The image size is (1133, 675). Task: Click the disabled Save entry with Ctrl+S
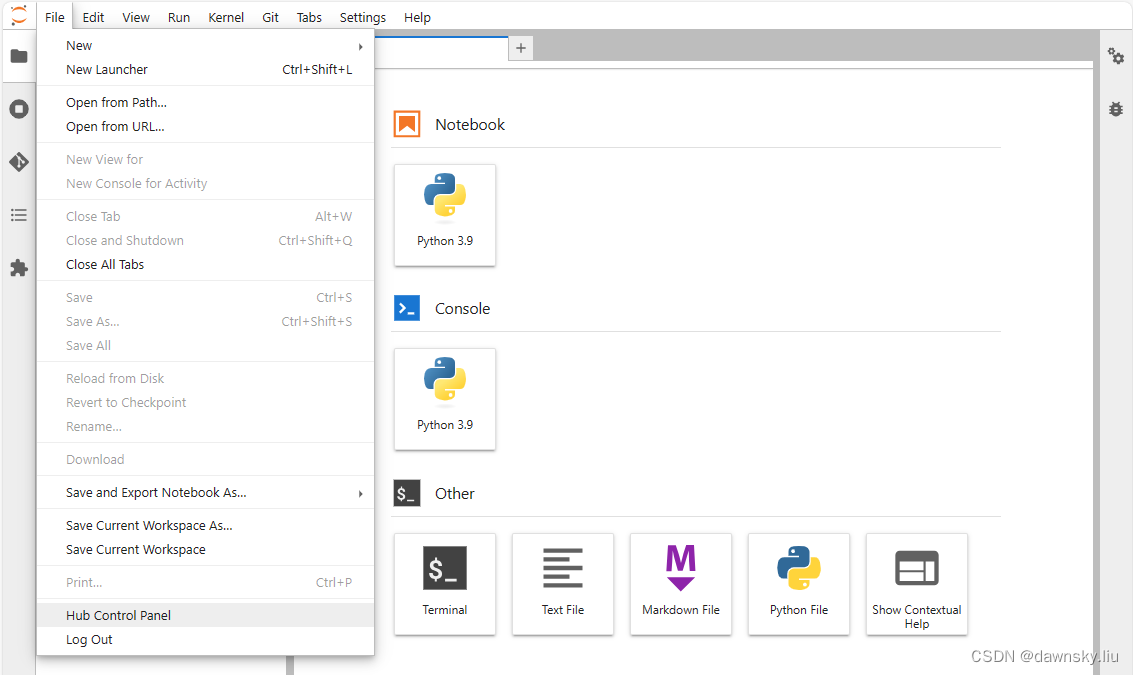(205, 298)
